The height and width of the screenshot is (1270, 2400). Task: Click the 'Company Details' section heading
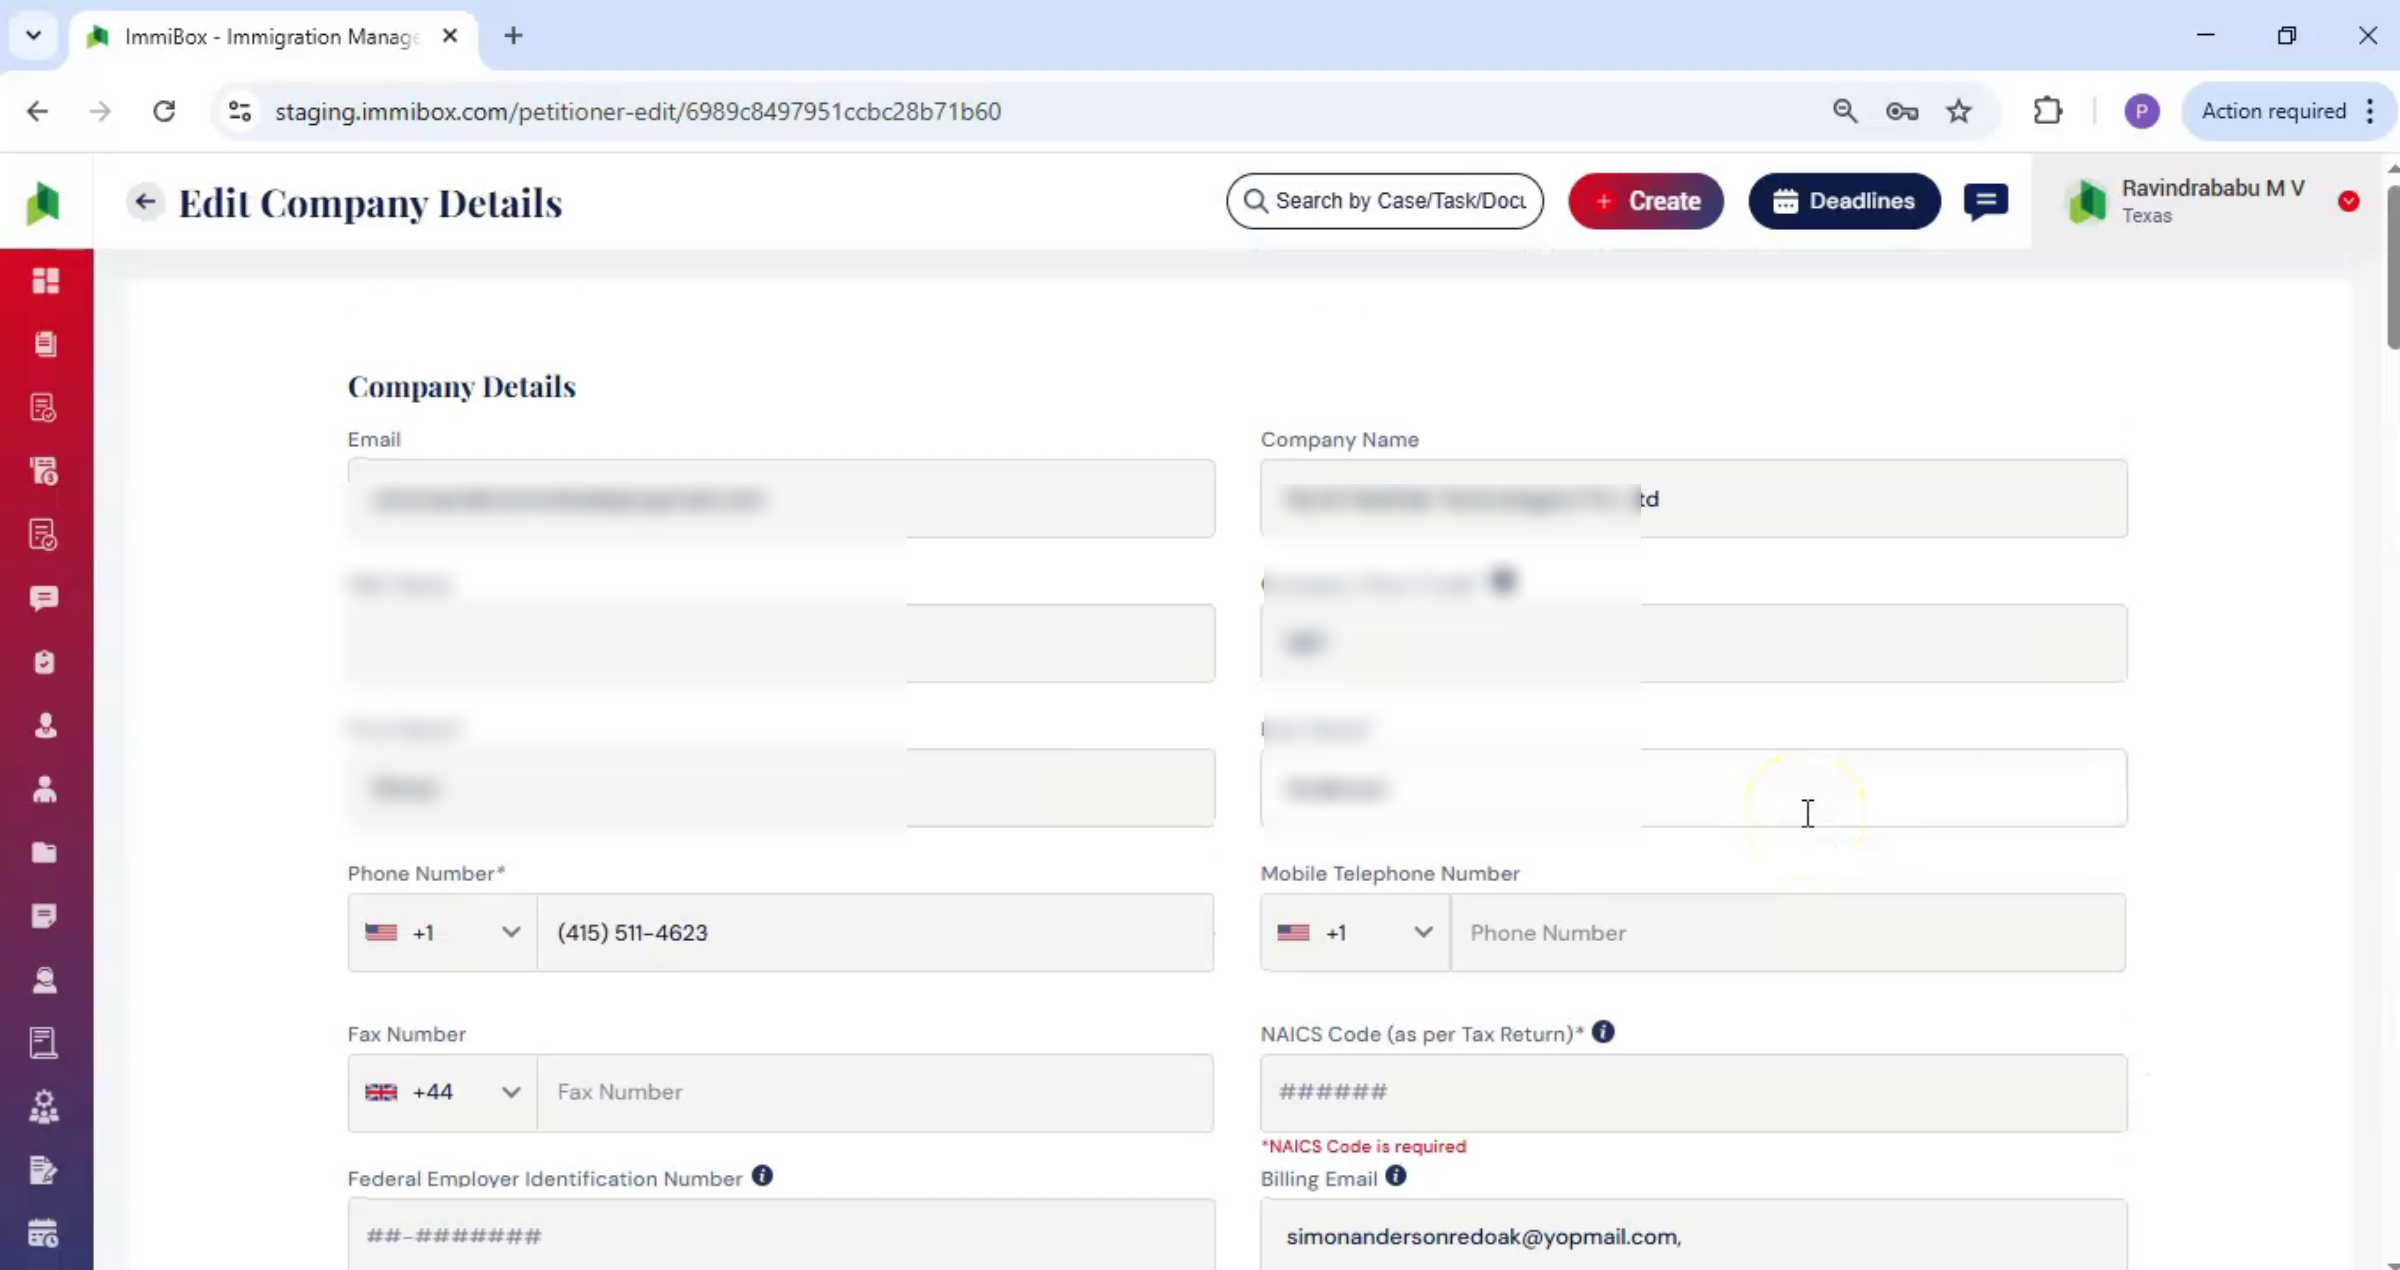click(461, 386)
